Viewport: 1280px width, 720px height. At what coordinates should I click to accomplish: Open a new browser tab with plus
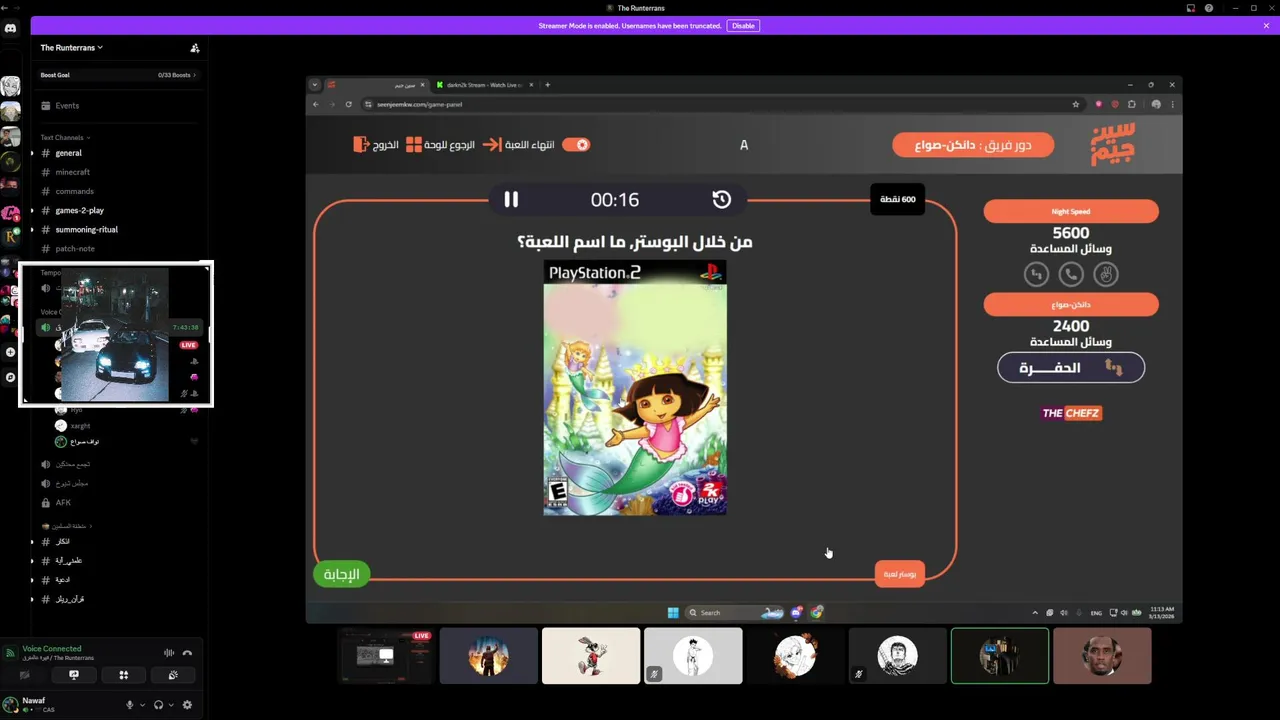[x=547, y=85]
